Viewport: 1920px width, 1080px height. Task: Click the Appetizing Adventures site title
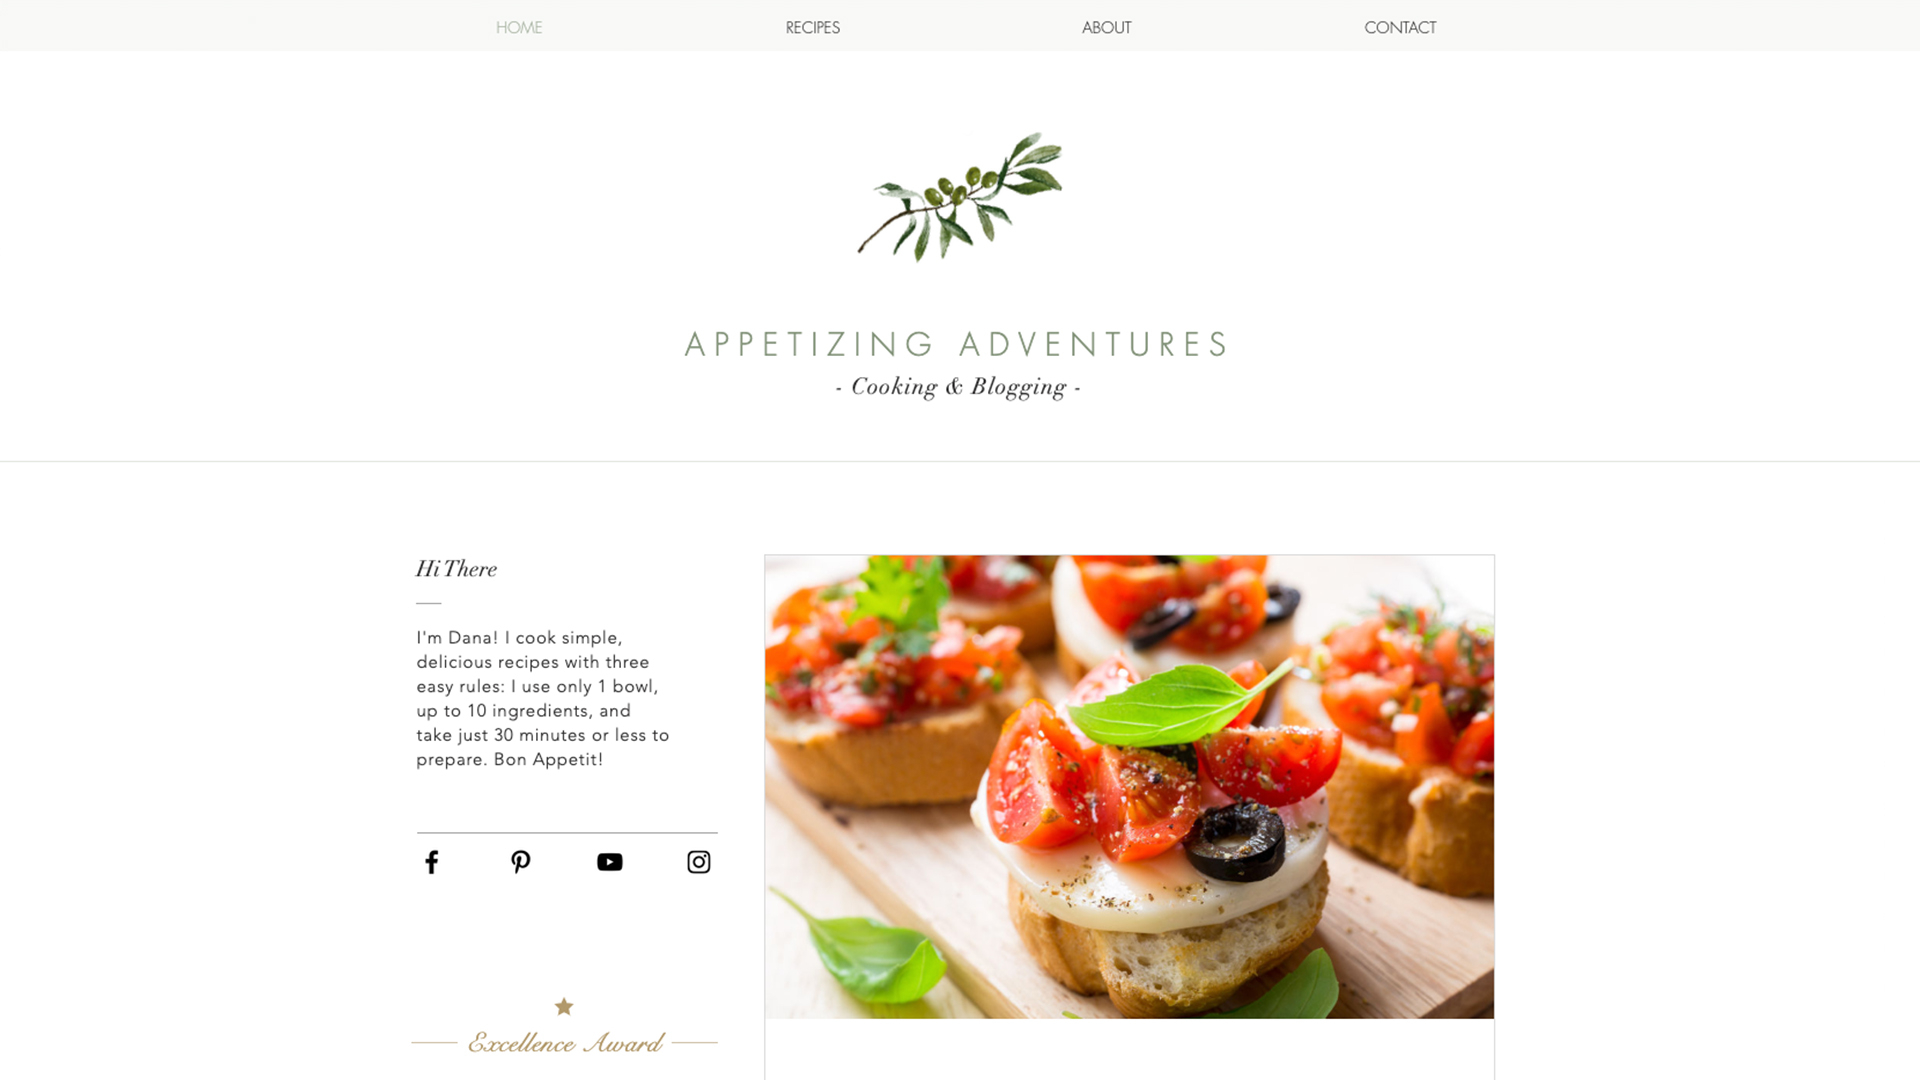(959, 344)
